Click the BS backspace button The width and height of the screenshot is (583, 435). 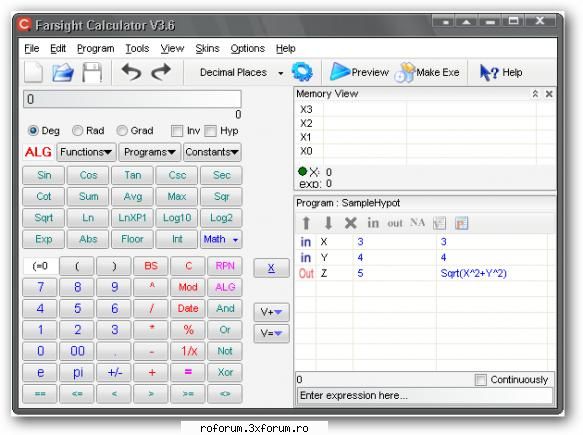(x=151, y=266)
